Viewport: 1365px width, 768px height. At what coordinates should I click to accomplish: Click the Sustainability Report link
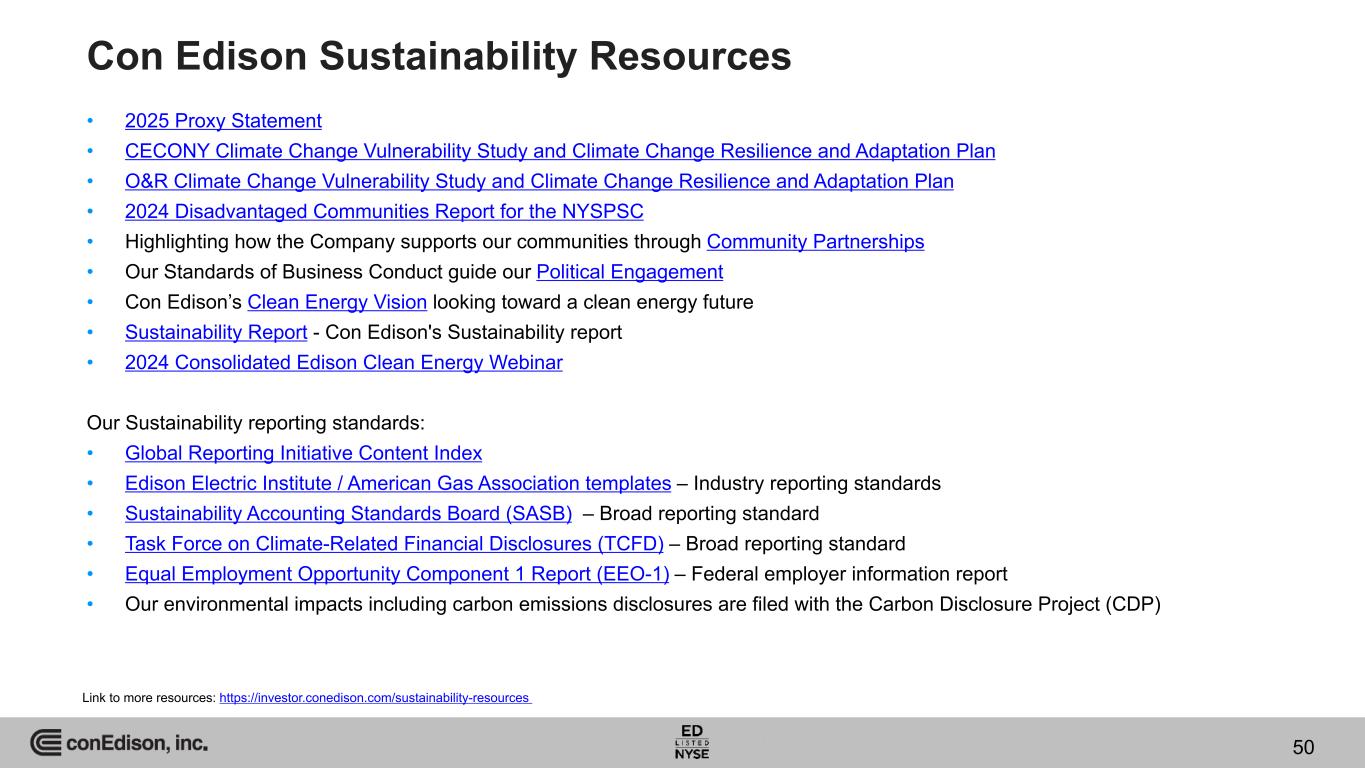[215, 332]
